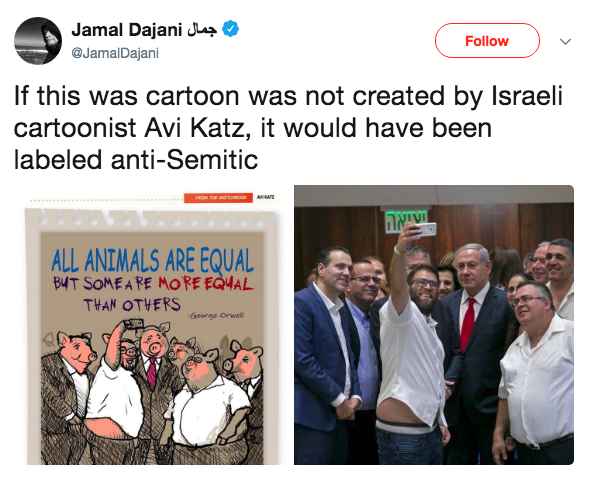Viewport: 594px width, 477px height.
Task: Click the 'labeled anti-Semitic' line of tweet
Action: [x=136, y=160]
